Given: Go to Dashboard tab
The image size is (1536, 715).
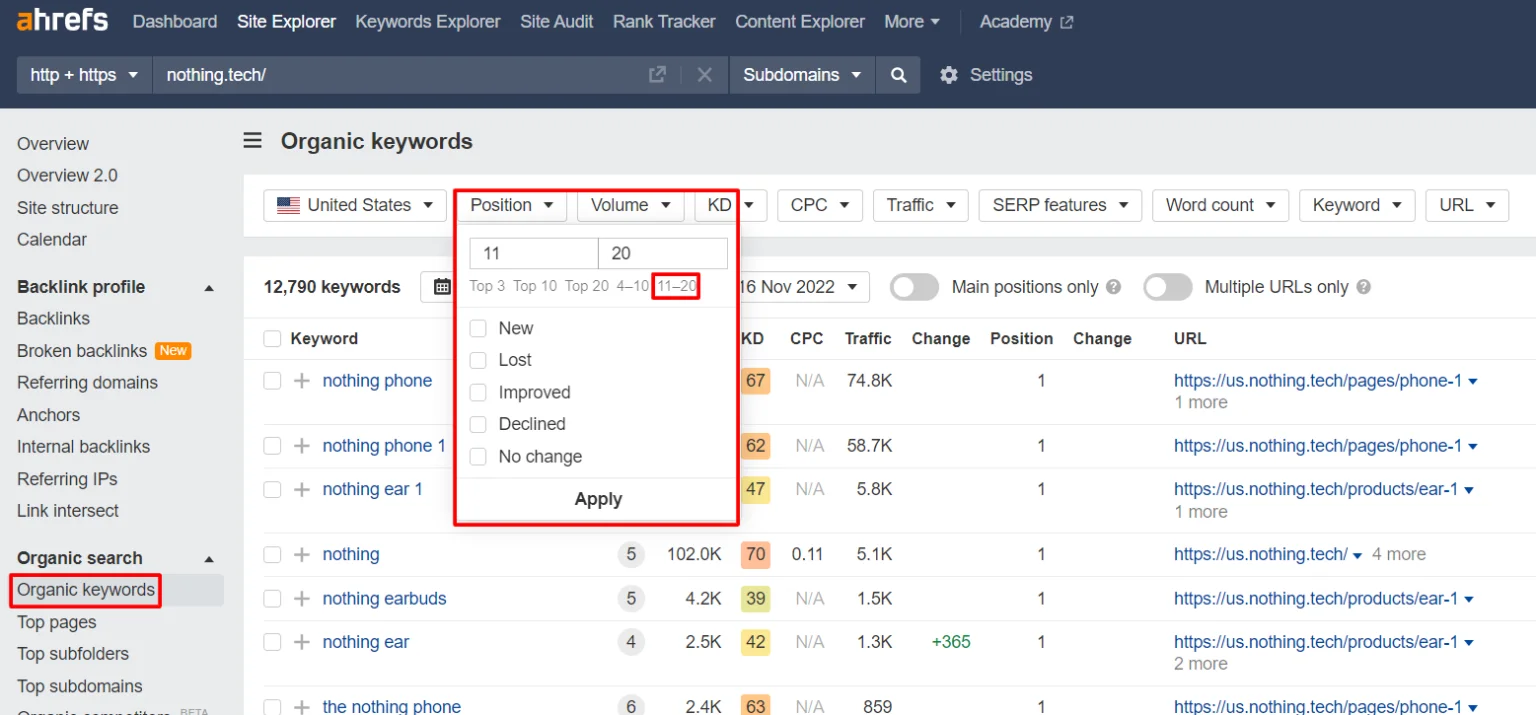Looking at the screenshot, I should (x=175, y=21).
